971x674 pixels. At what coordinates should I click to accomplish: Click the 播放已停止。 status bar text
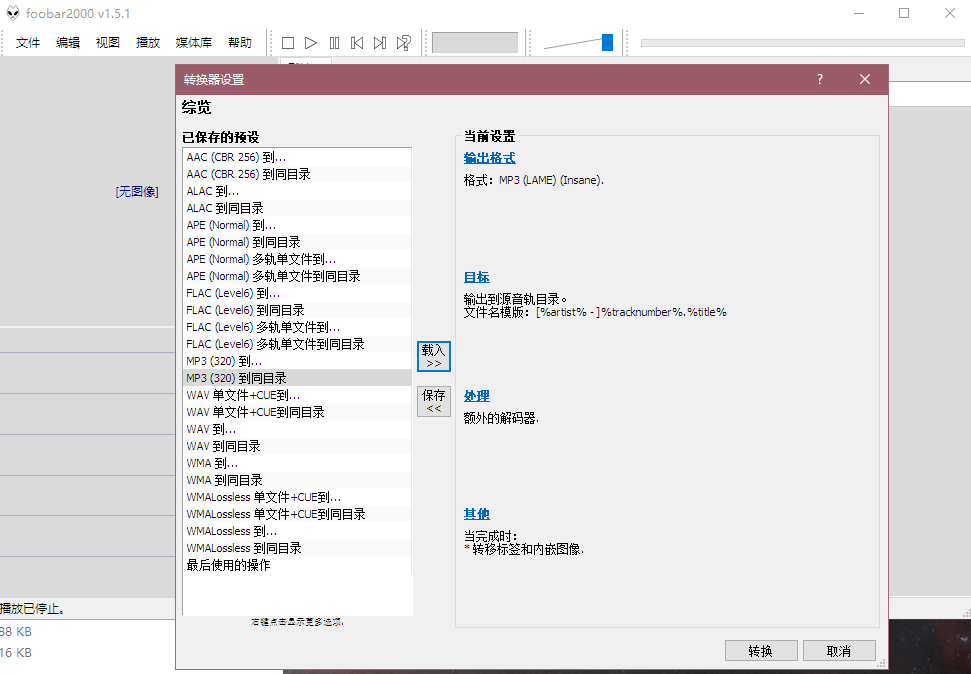tap(33, 609)
